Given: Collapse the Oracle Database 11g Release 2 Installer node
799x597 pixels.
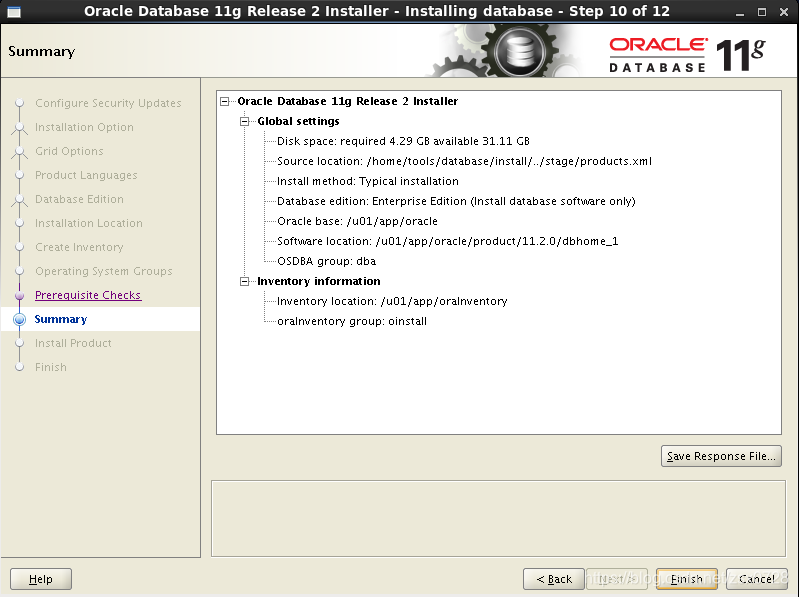Looking at the screenshot, I should [x=225, y=101].
